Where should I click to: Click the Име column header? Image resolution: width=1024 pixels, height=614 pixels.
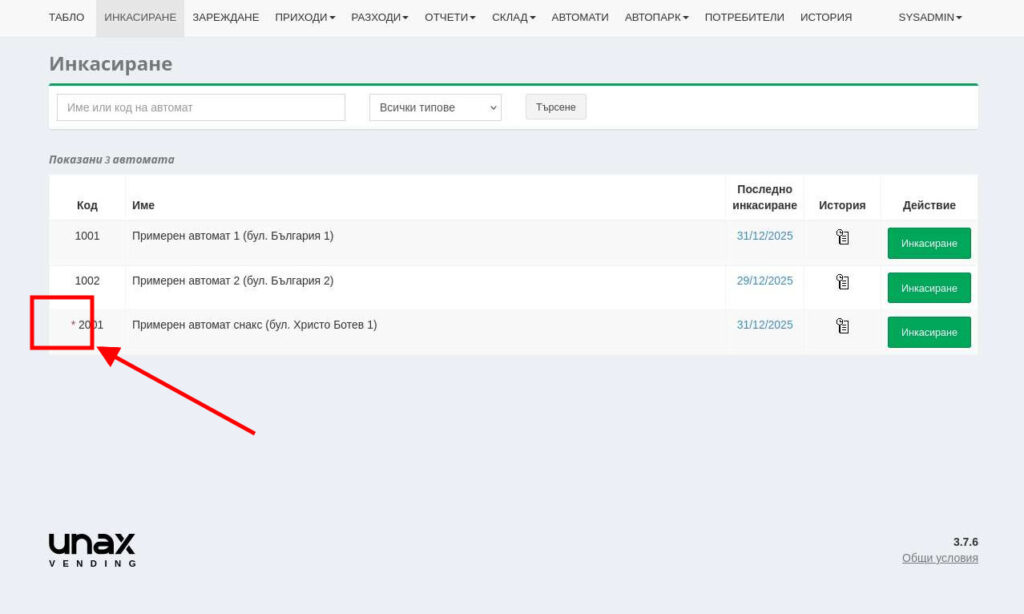point(143,206)
